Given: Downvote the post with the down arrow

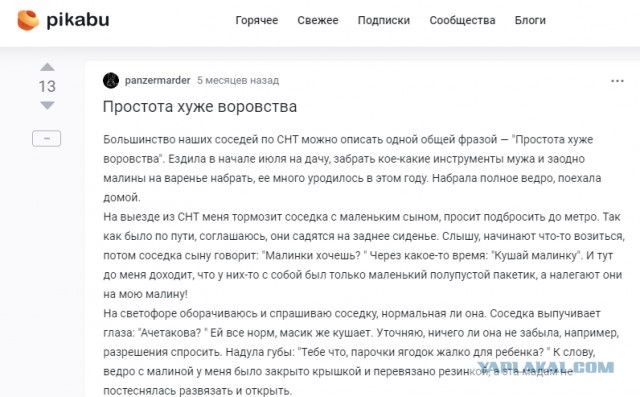Looking at the screenshot, I should tap(47, 105).
